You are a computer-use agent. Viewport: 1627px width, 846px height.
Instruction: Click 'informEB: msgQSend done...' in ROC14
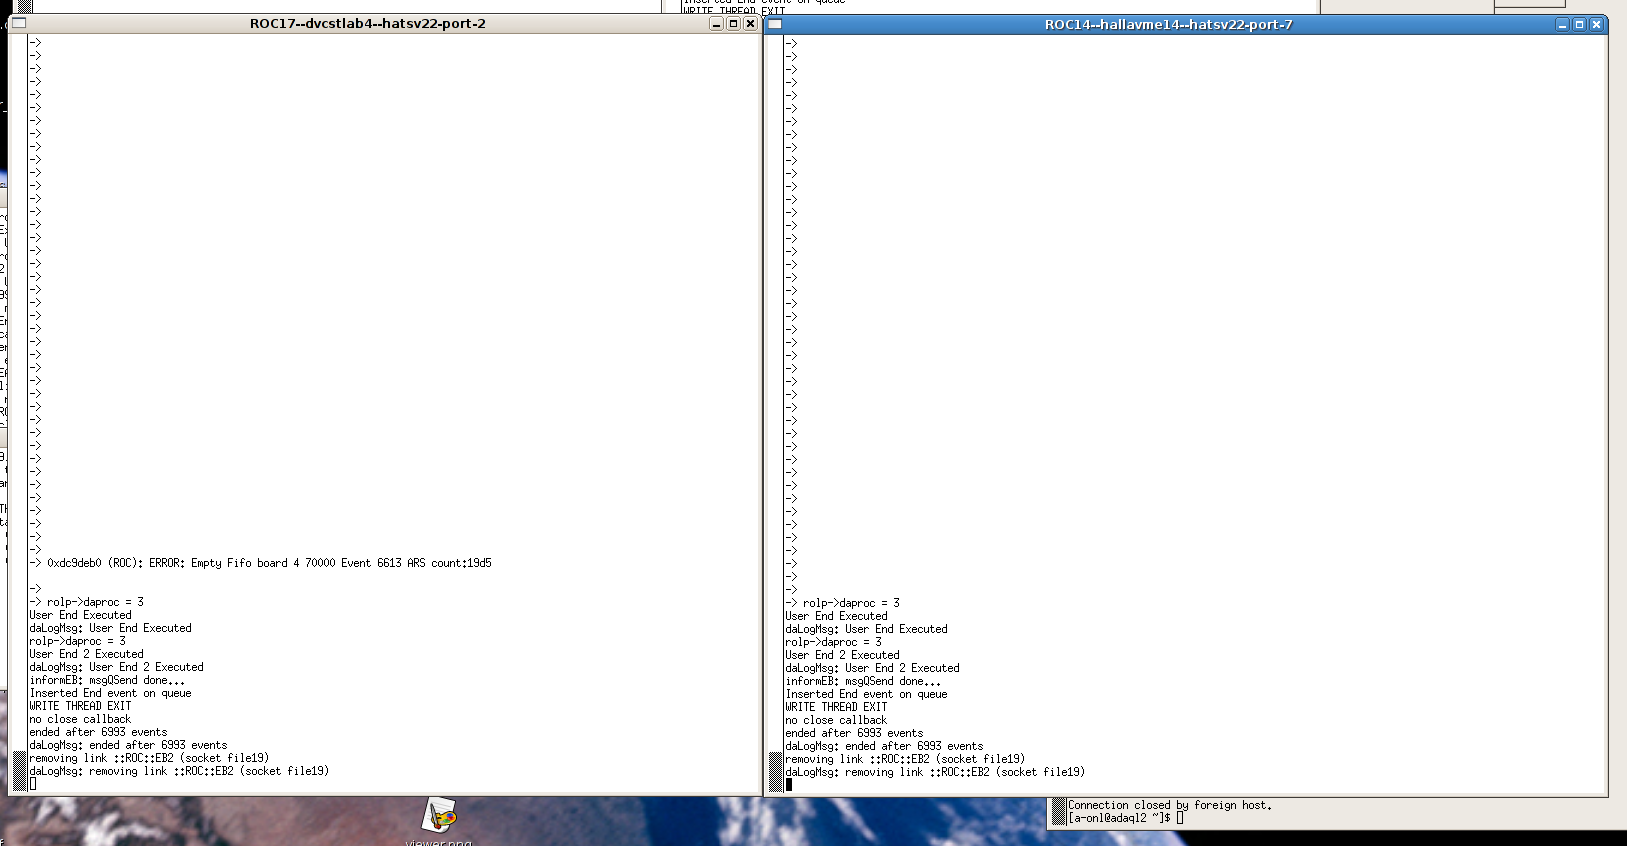point(863,681)
